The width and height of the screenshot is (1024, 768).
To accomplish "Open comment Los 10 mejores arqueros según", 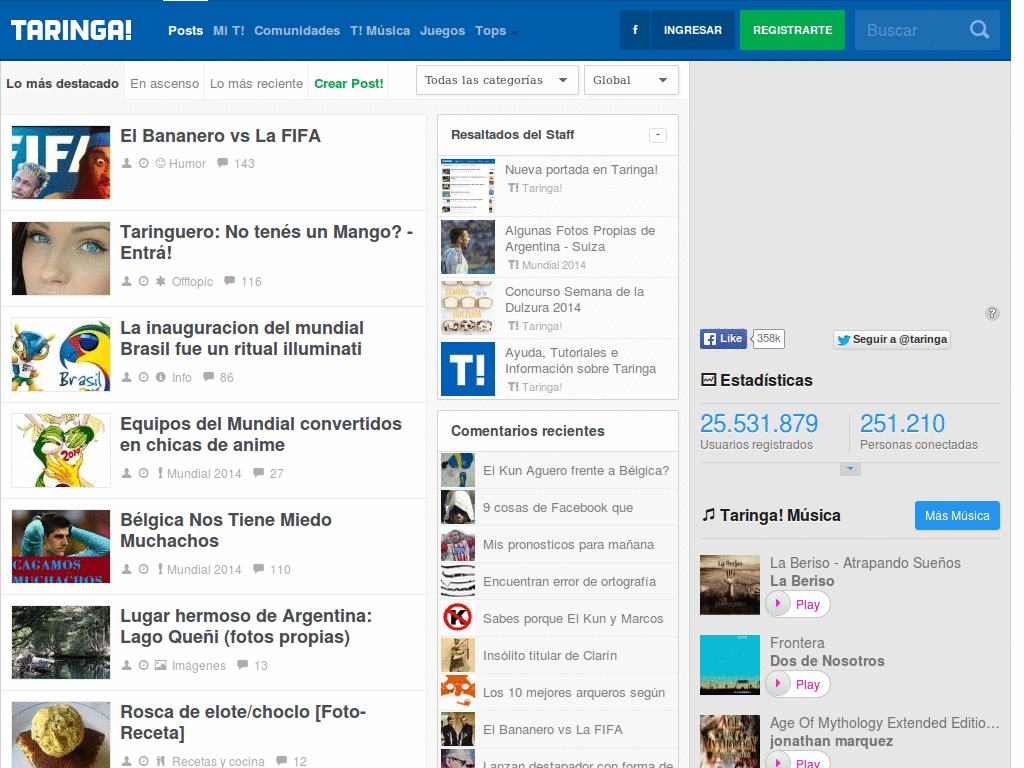I will [574, 692].
